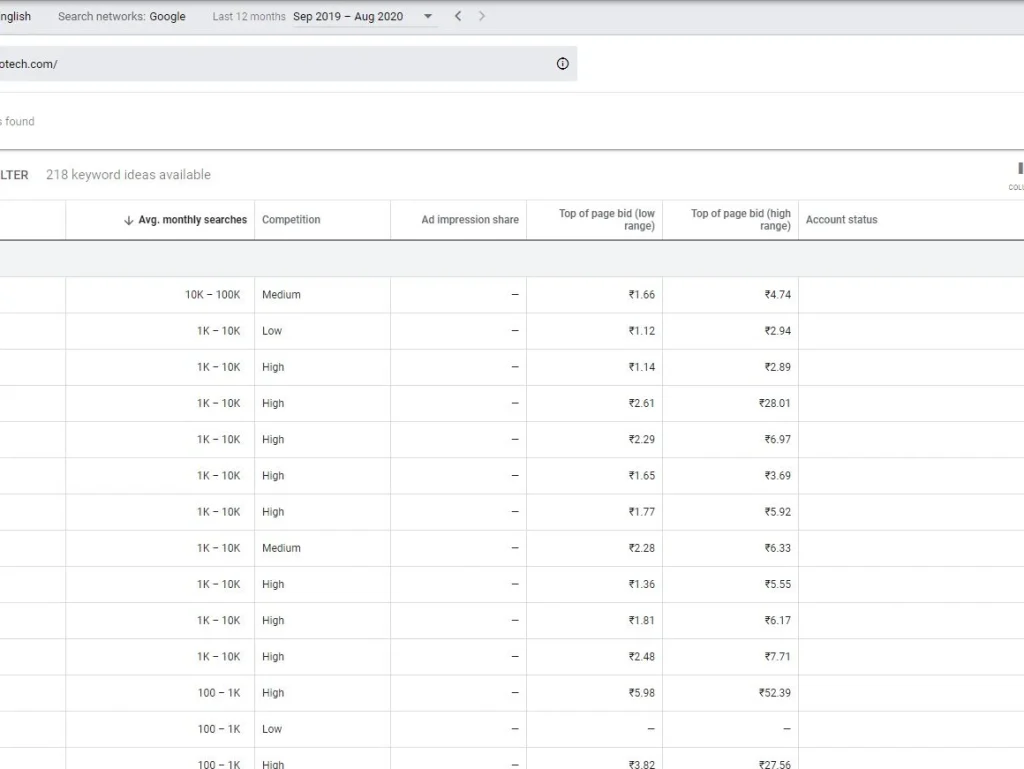Change the Search networks: Google setting

click(x=121, y=17)
